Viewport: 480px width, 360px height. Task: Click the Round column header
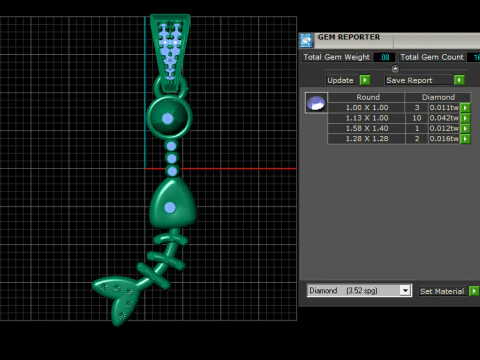tap(366, 97)
